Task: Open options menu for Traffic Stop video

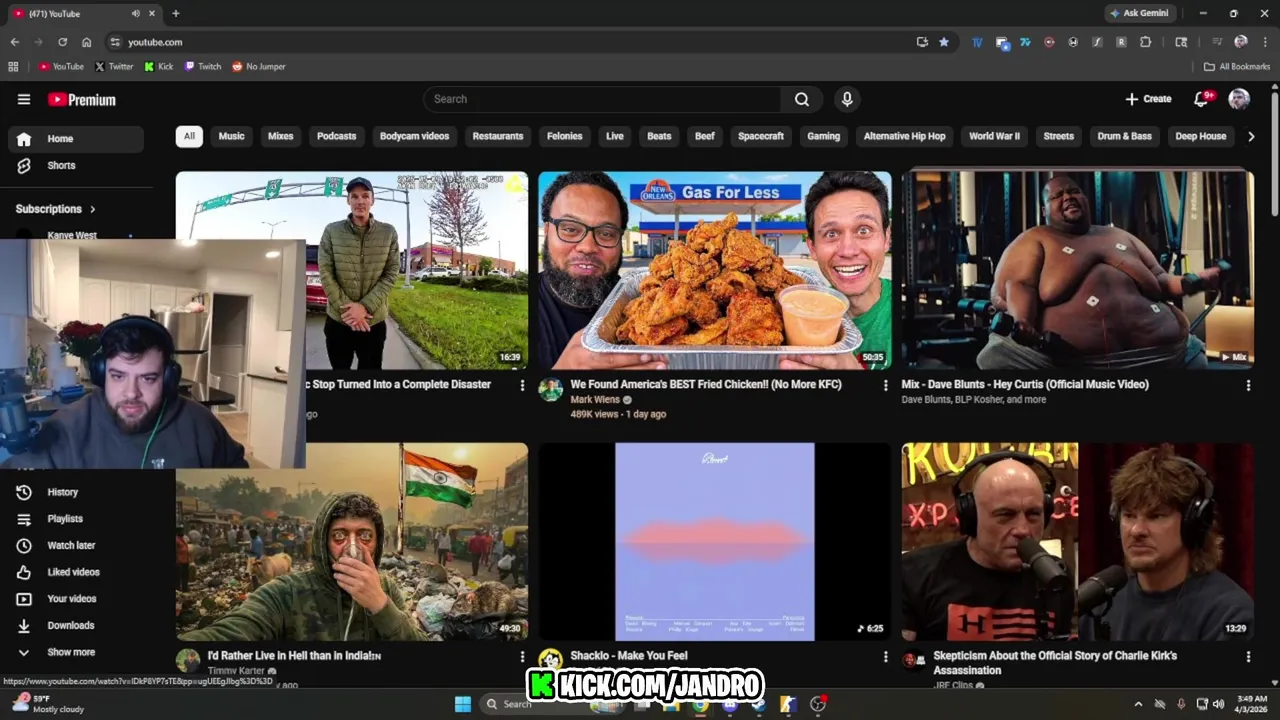Action: click(x=522, y=385)
